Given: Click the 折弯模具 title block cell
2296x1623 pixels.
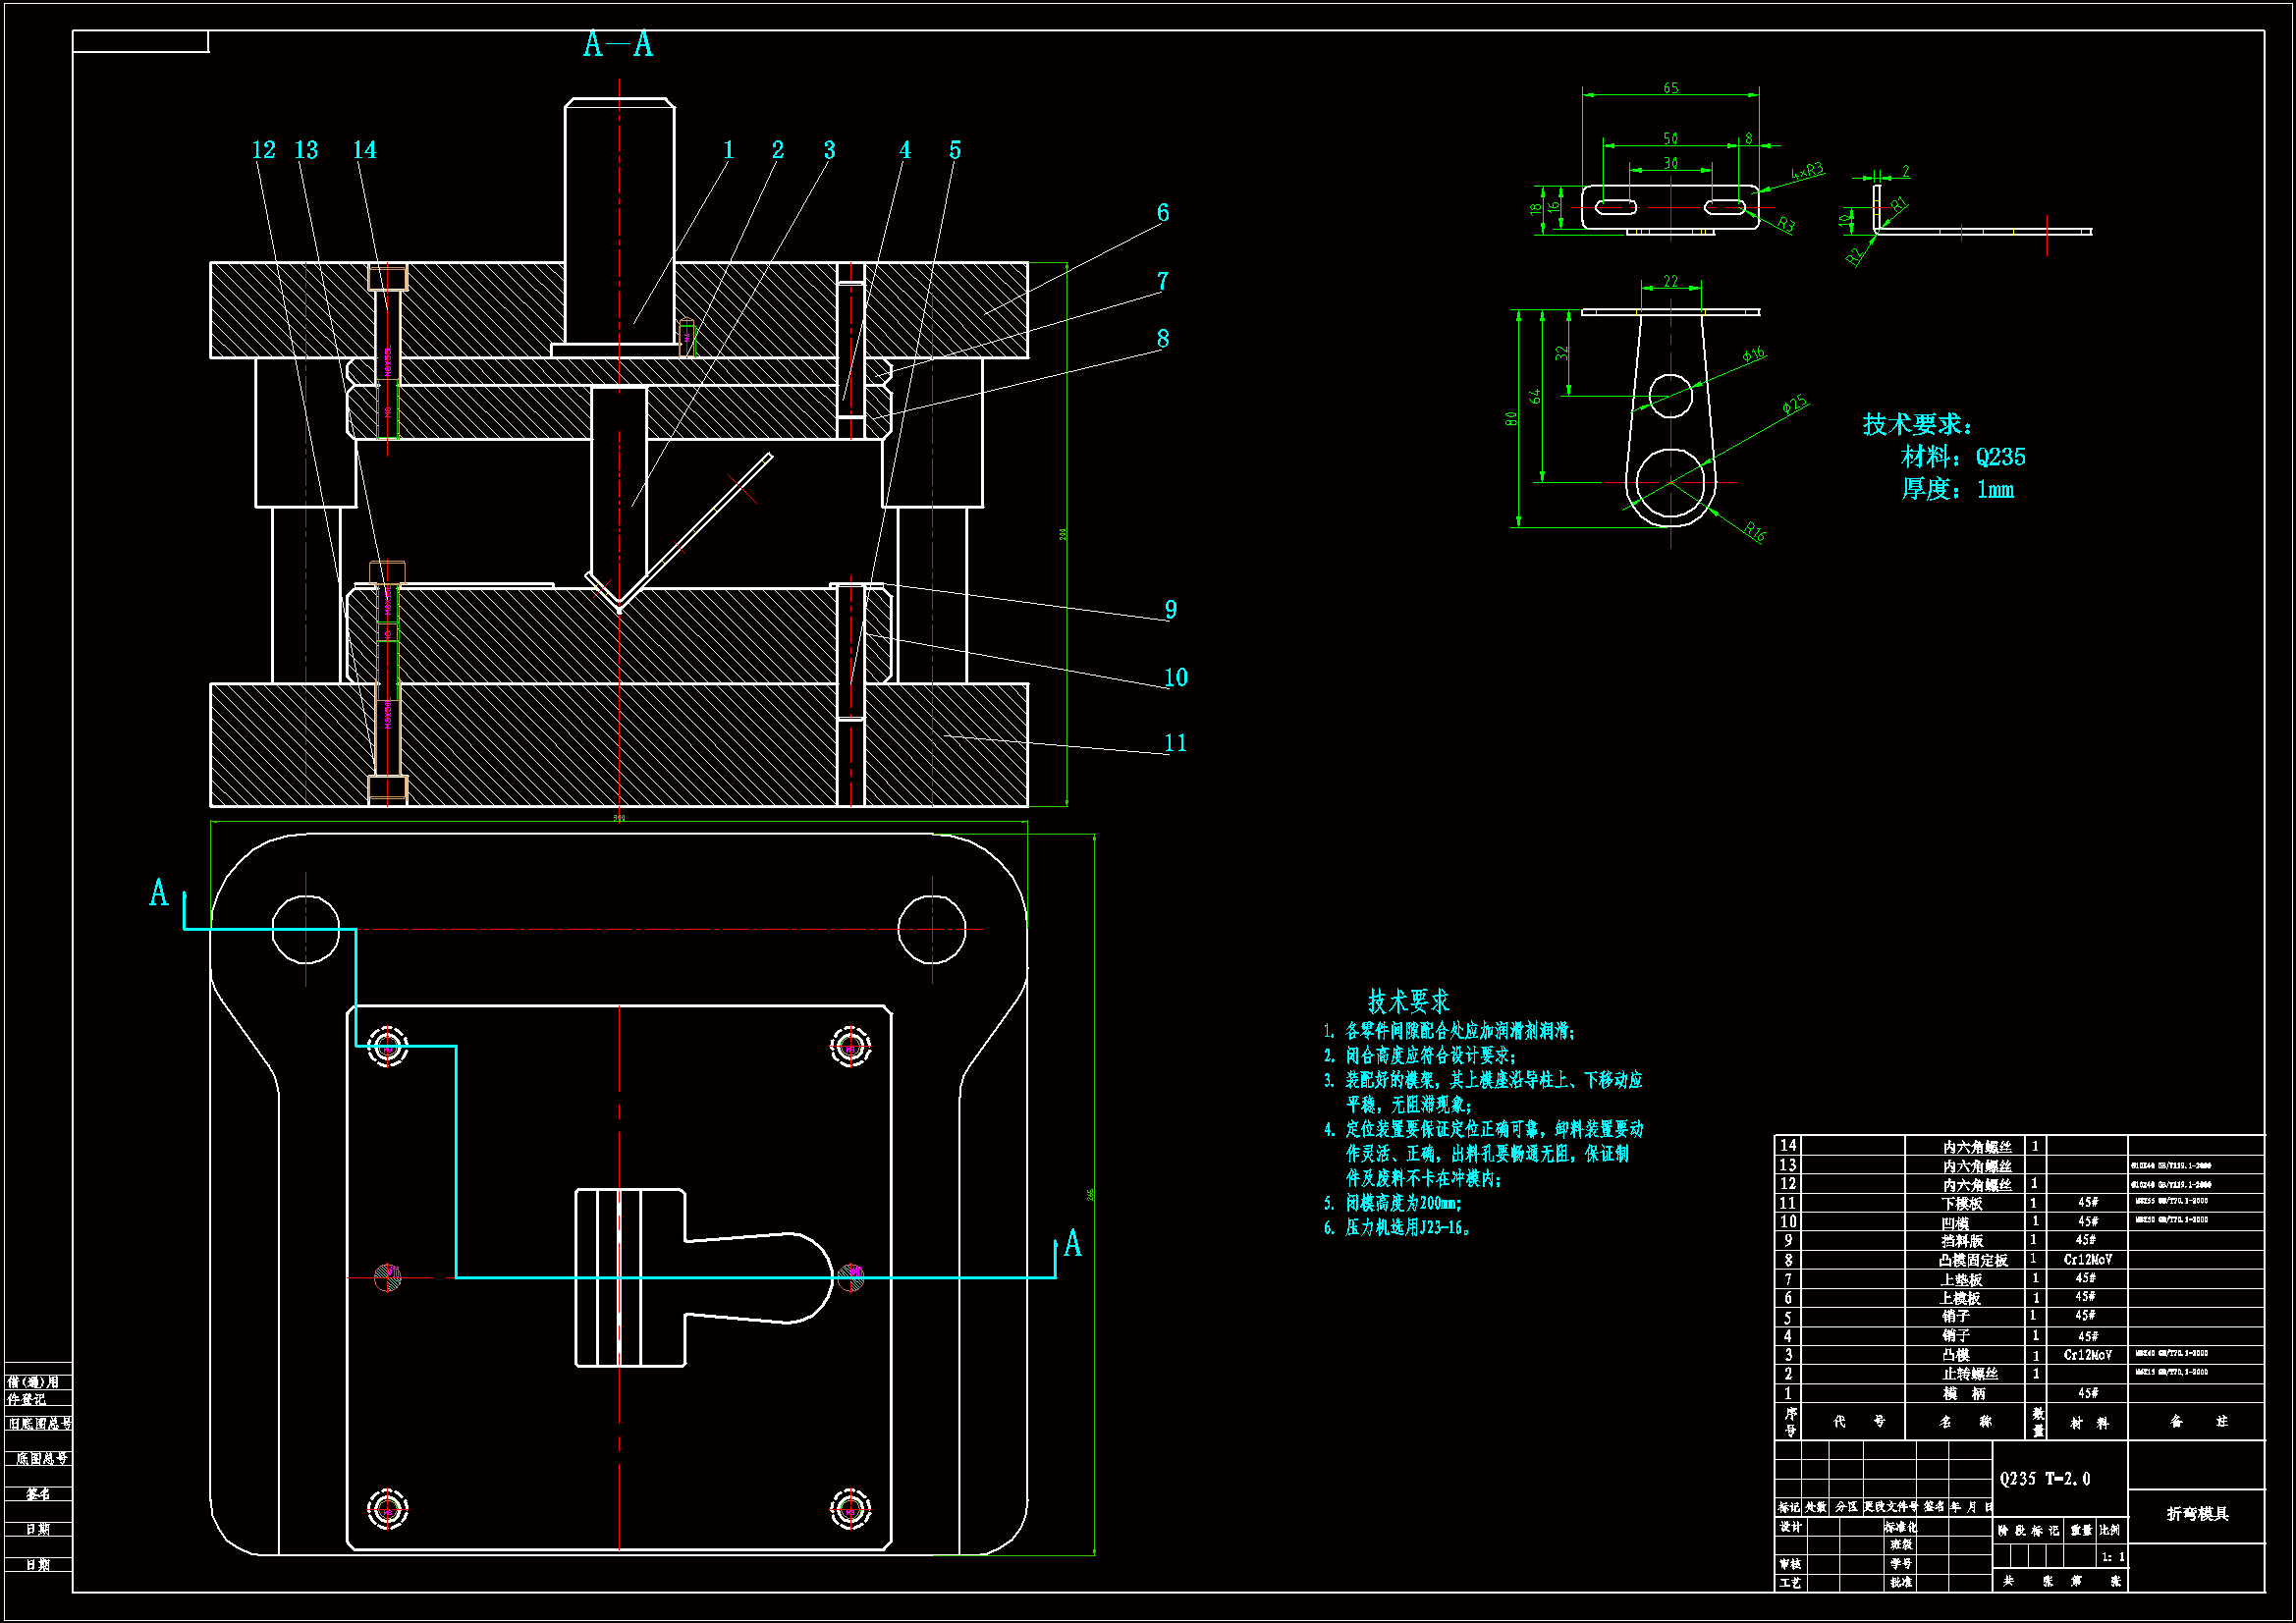Looking at the screenshot, I should [2197, 1514].
